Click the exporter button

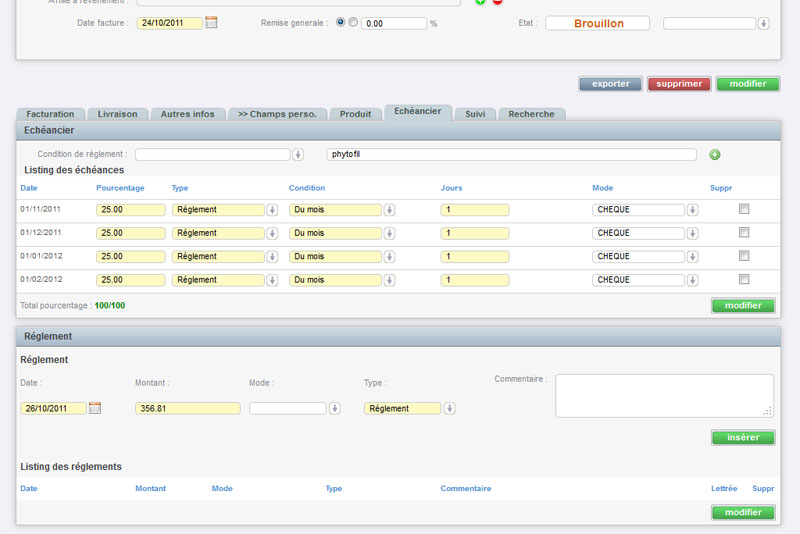[x=610, y=84]
